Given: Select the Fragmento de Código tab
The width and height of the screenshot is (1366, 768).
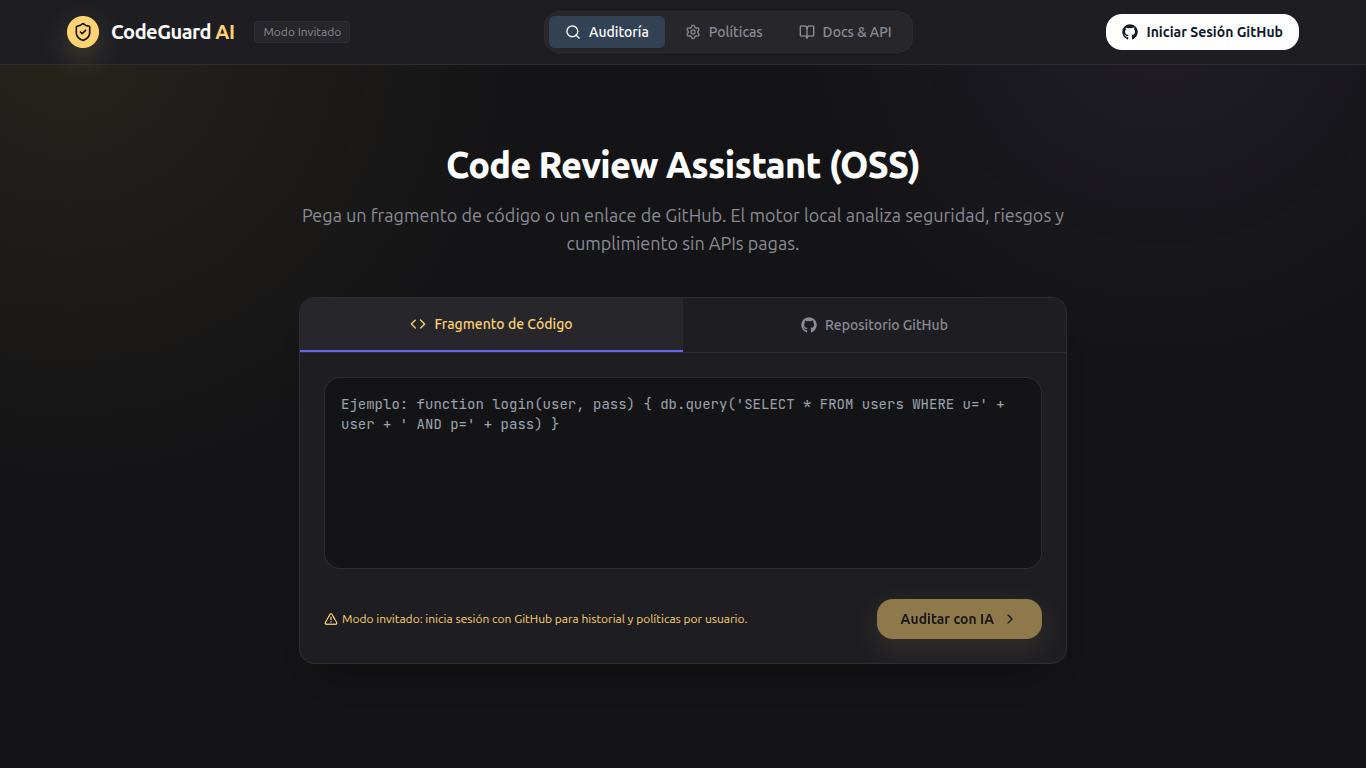Looking at the screenshot, I should click(491, 324).
